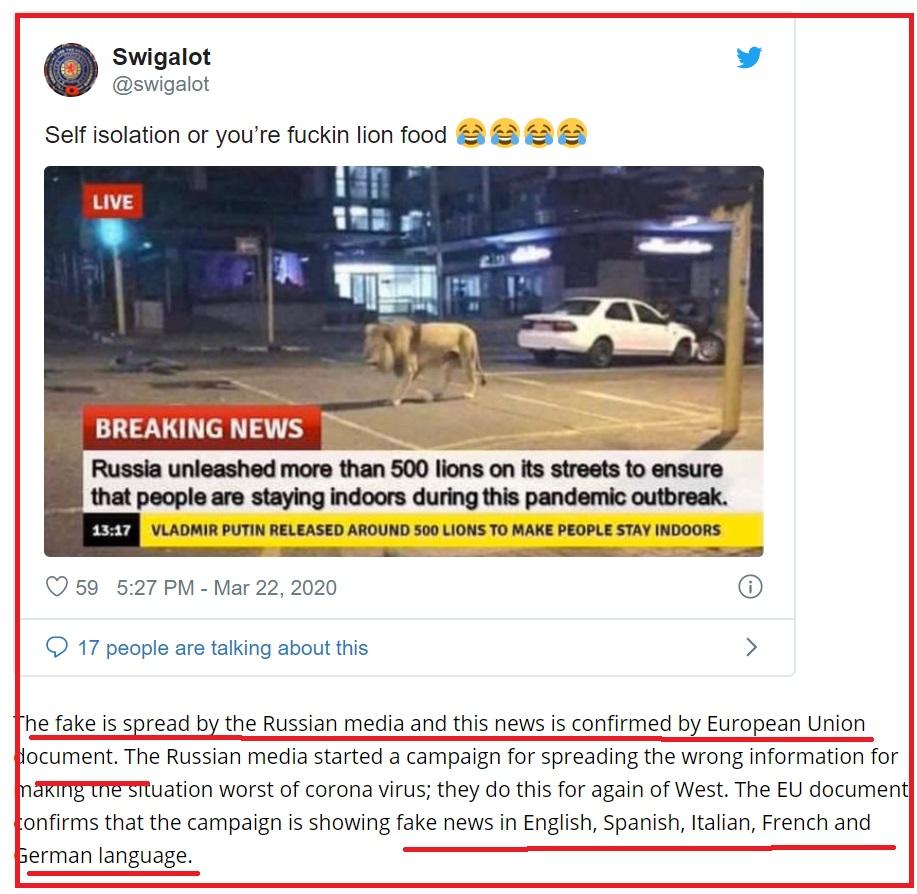Open the lion walking in the street photo
The image size is (917, 894).
pyautogui.click(x=404, y=361)
